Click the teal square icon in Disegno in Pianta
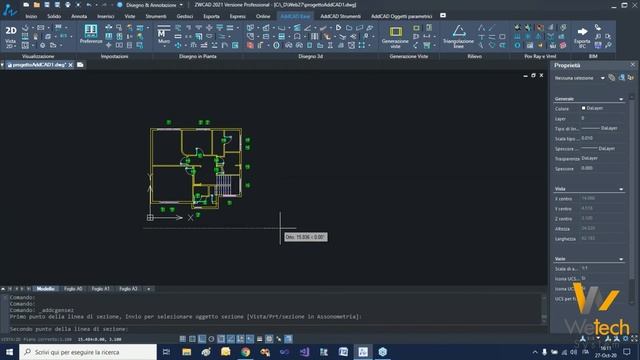This screenshot has width=640, height=360. 235,45
